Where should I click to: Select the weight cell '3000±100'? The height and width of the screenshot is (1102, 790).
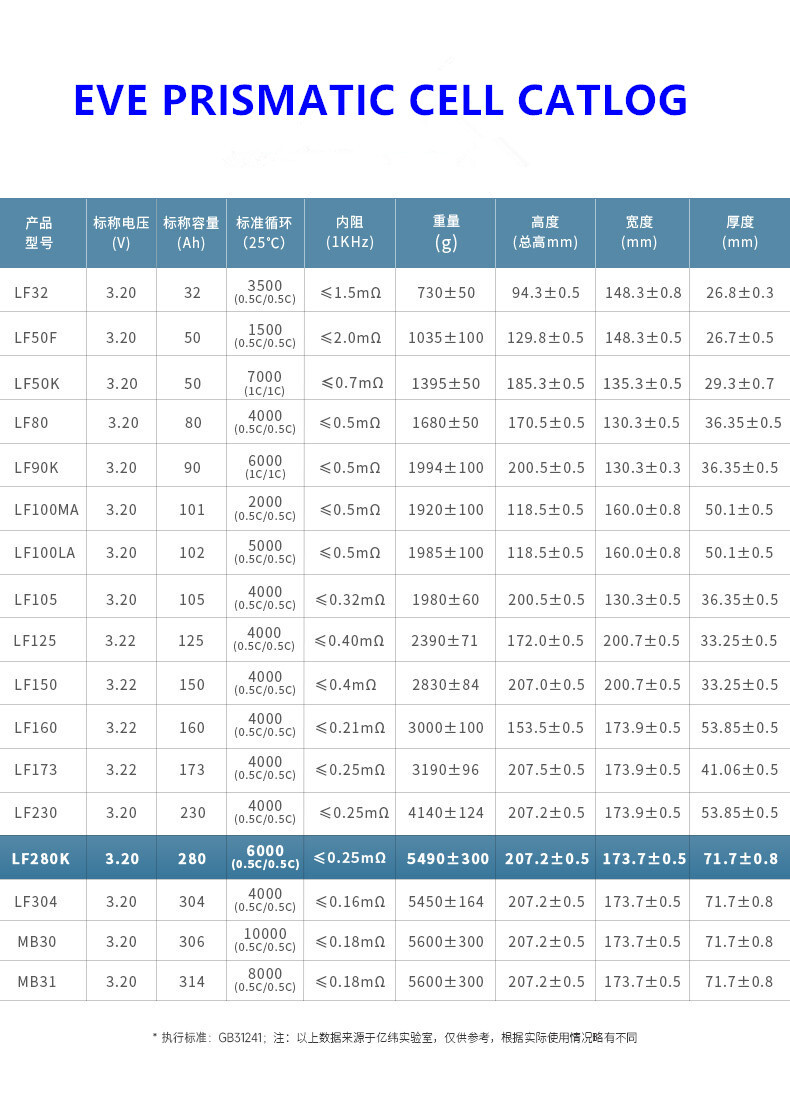tap(446, 727)
